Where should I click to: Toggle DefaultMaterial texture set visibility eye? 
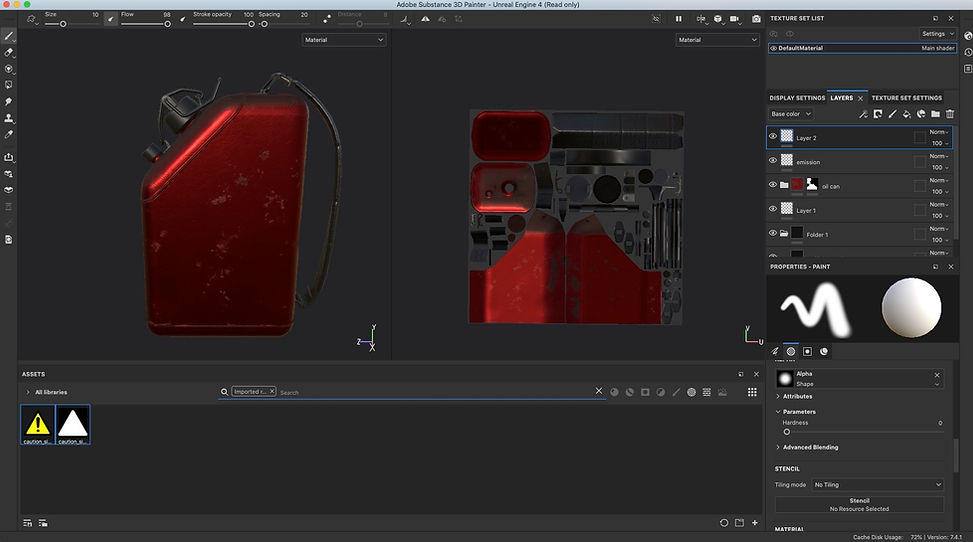(x=773, y=48)
